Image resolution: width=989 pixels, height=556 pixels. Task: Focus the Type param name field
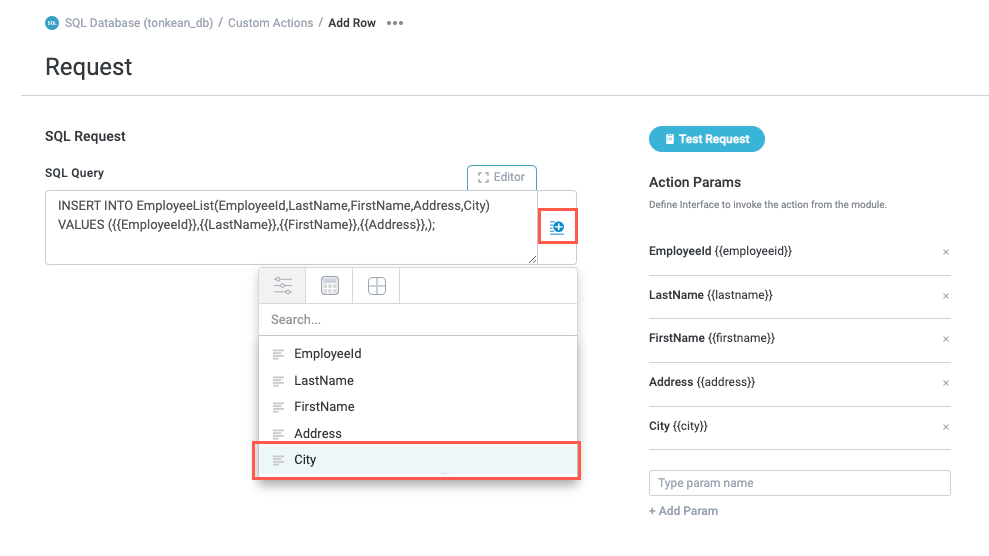(799, 483)
